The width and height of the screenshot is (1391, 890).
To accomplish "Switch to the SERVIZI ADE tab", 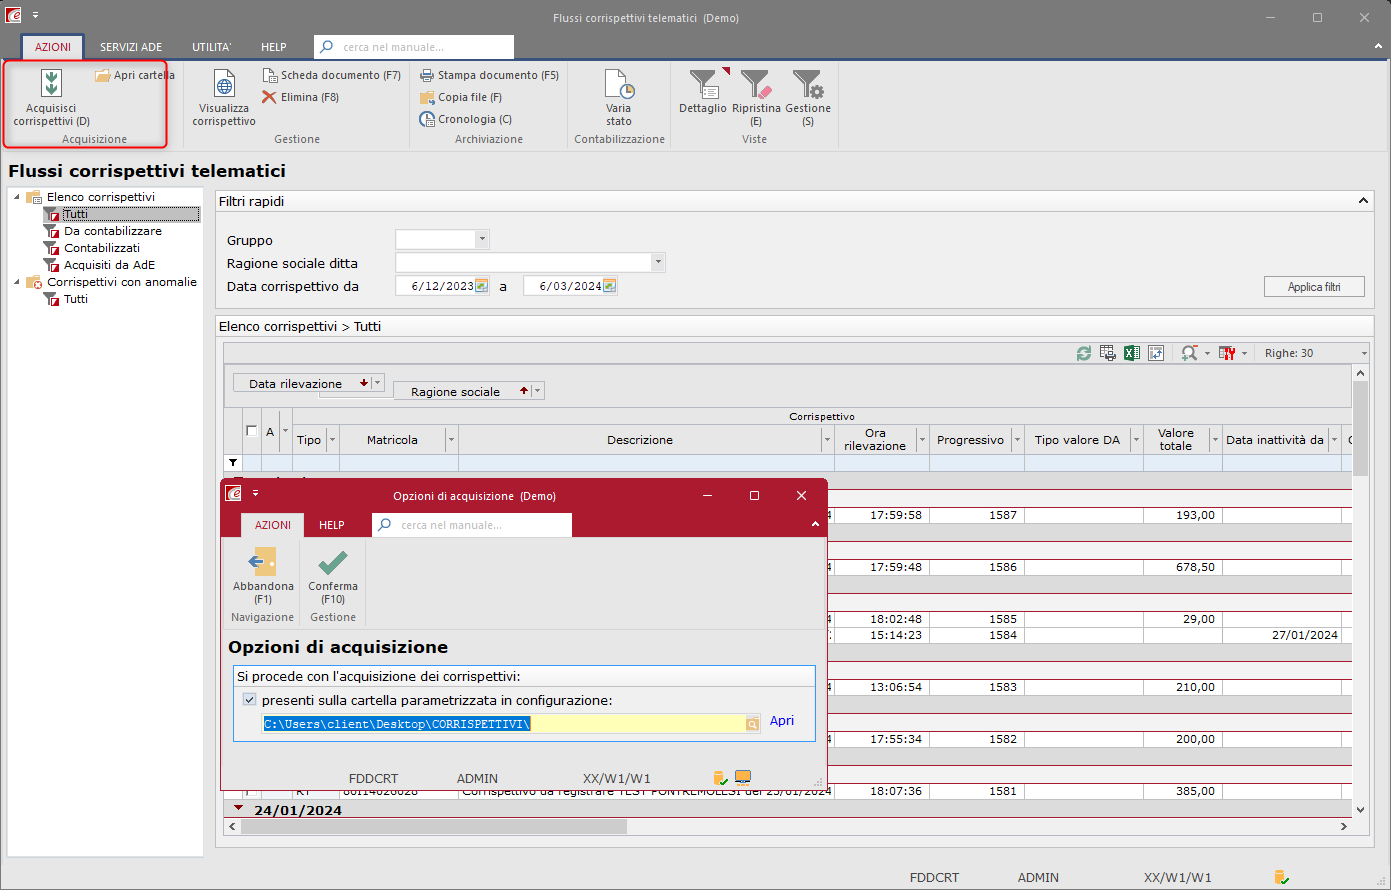I will coord(131,47).
